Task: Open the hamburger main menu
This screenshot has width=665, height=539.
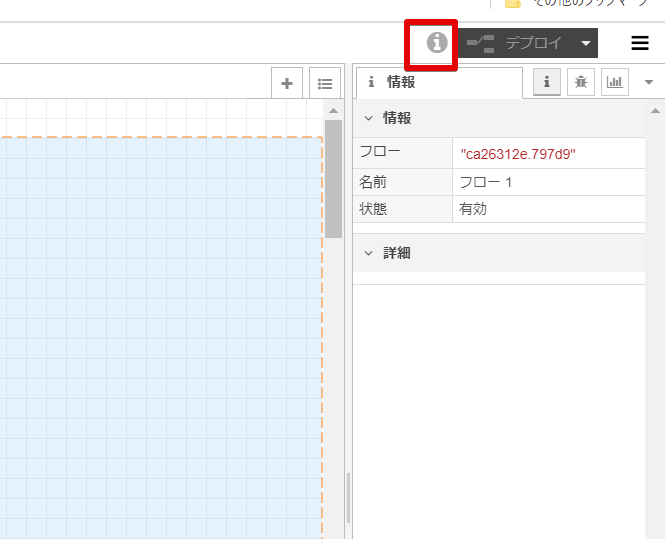Action: pyautogui.click(x=640, y=43)
